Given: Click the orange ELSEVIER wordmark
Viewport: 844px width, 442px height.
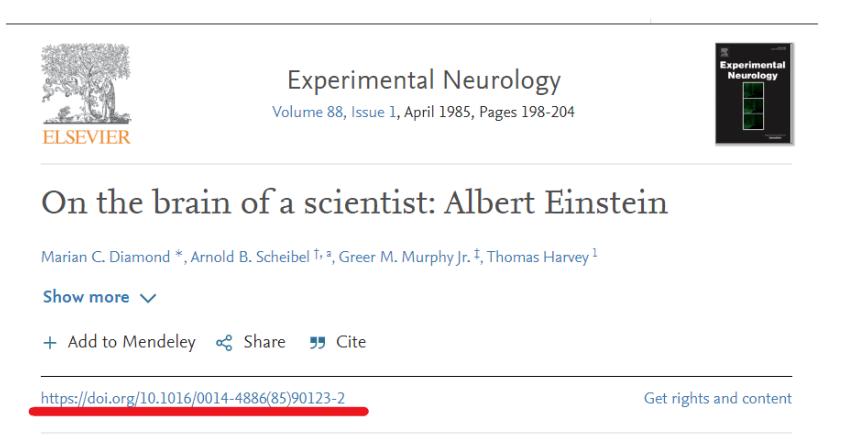Looking at the screenshot, I should tap(86, 137).
